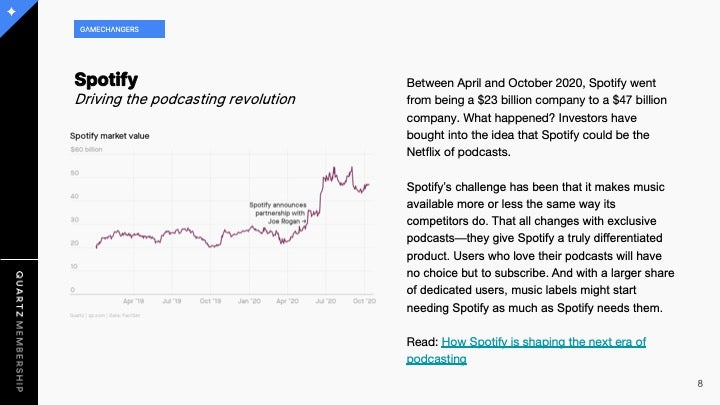Click the paragraph about Spotify's challenge
Image resolution: width=720 pixels, height=405 pixels.
tap(540, 247)
